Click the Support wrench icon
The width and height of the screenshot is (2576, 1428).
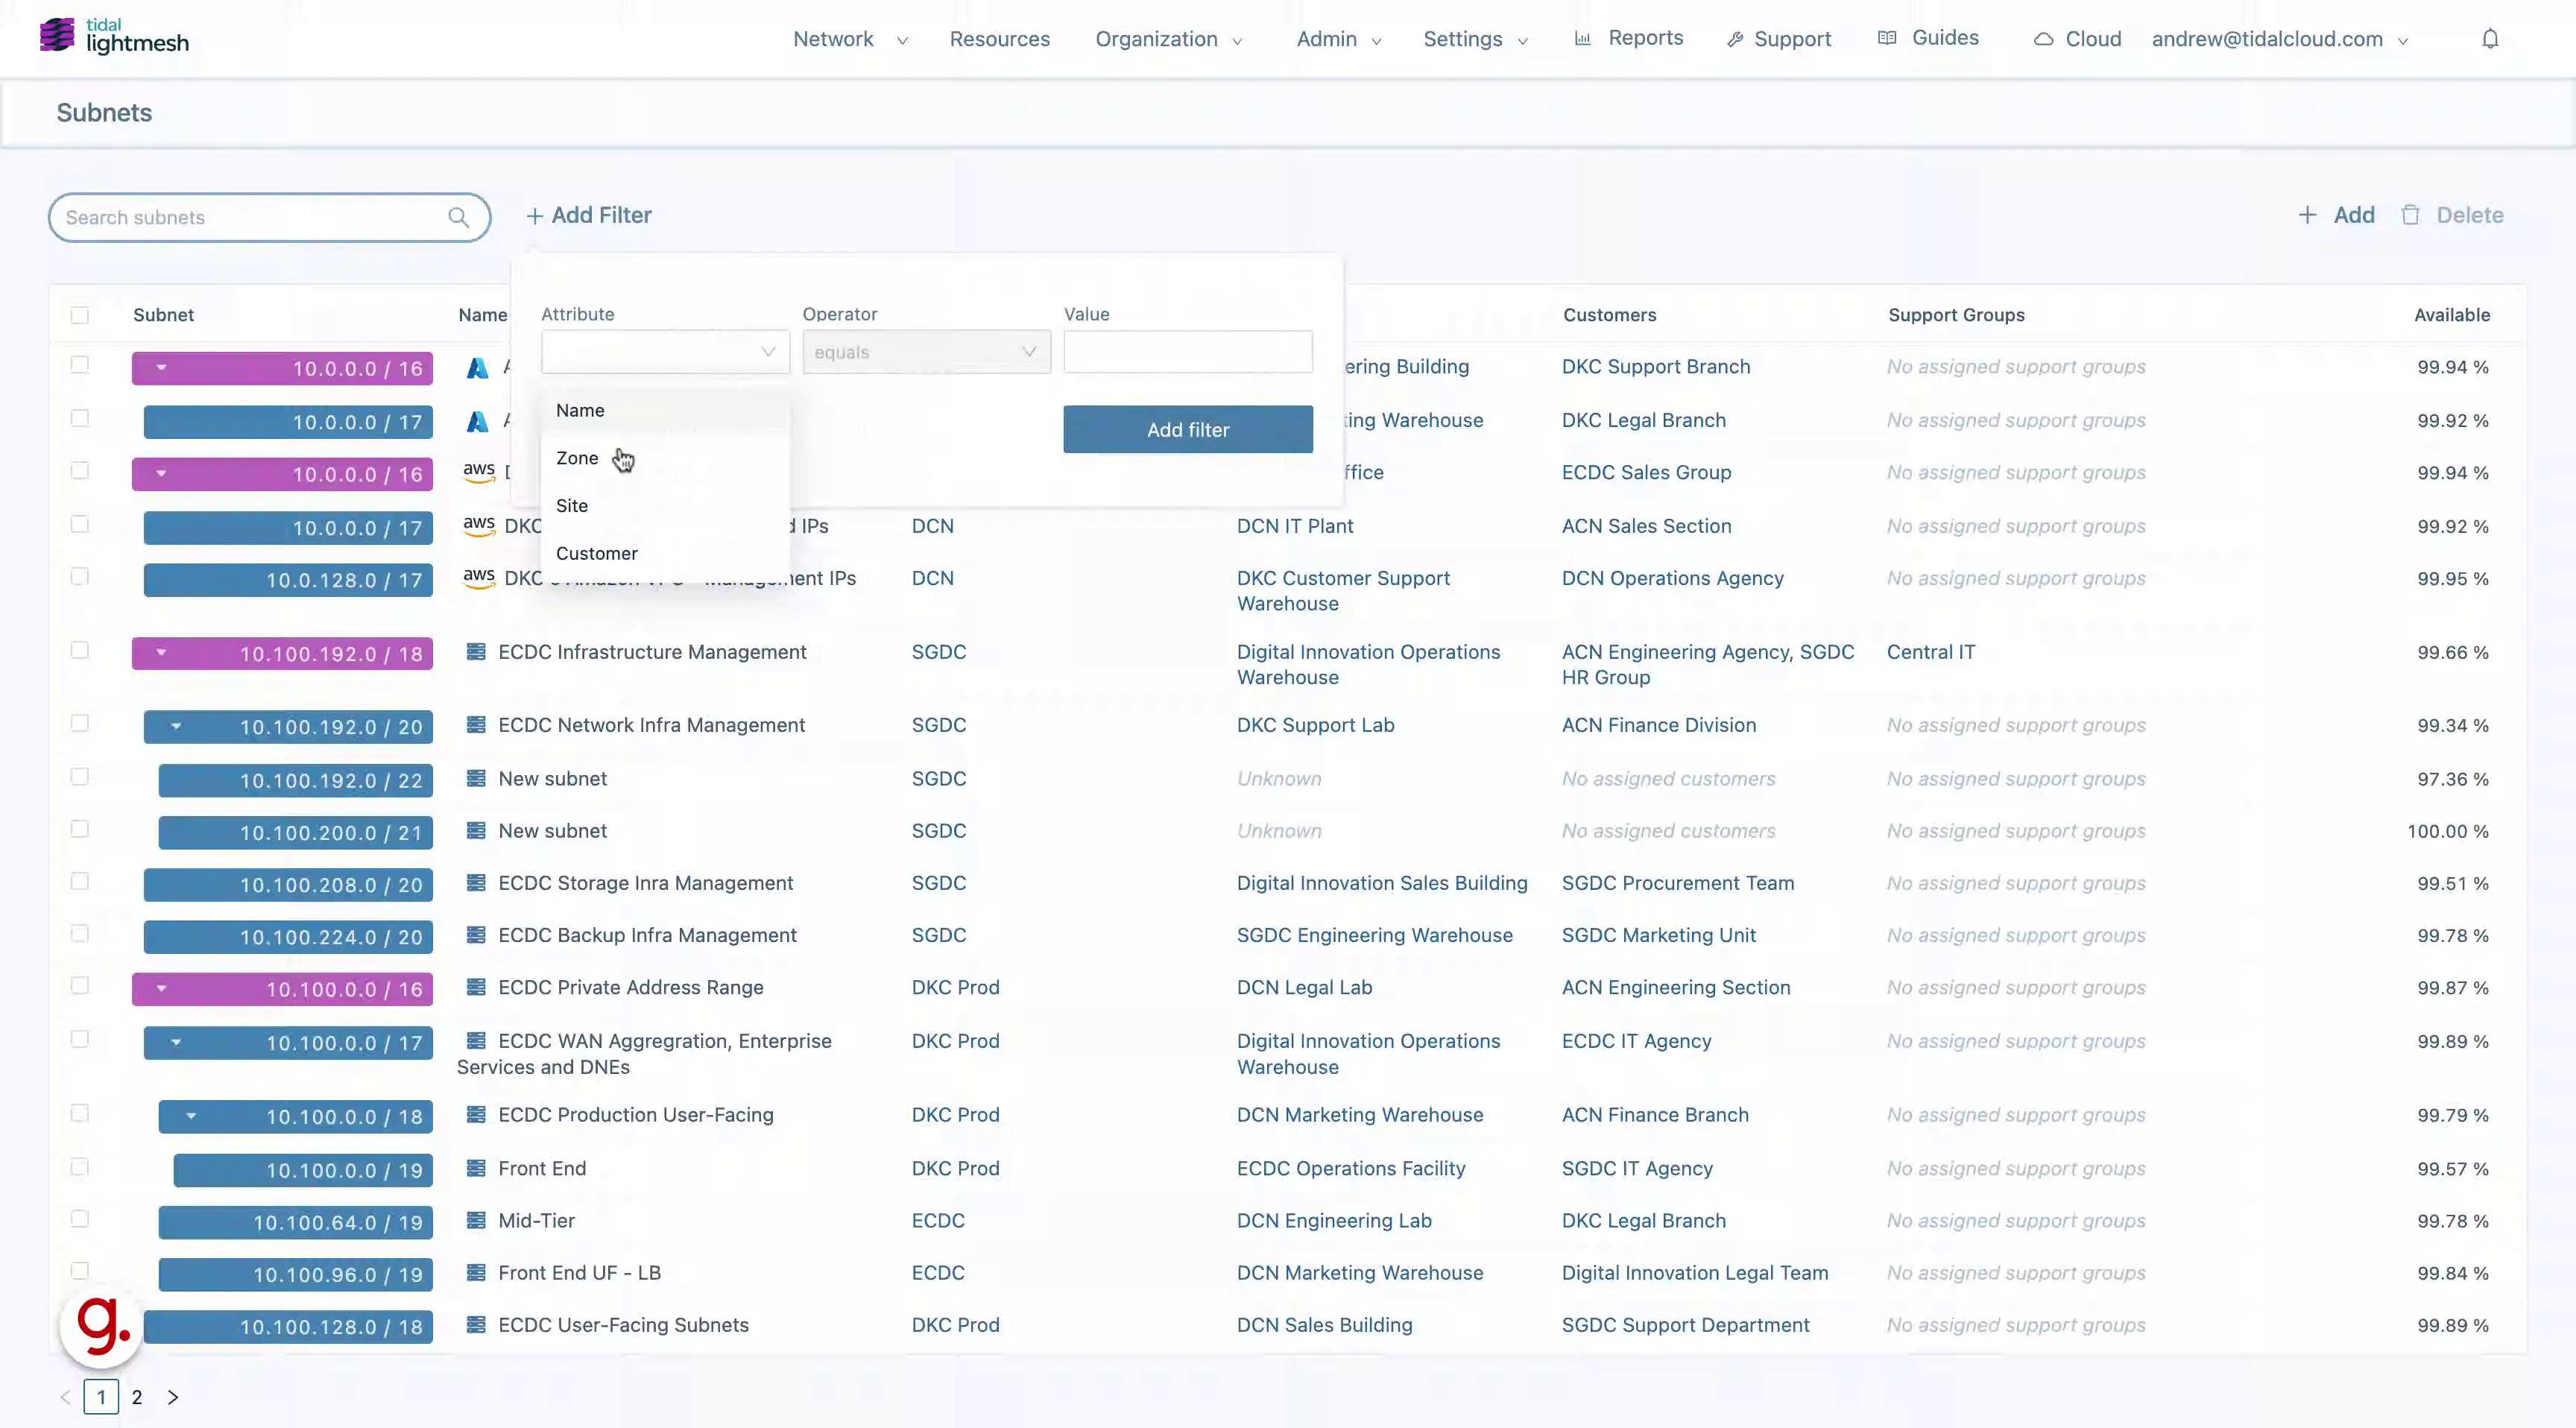coord(1735,39)
